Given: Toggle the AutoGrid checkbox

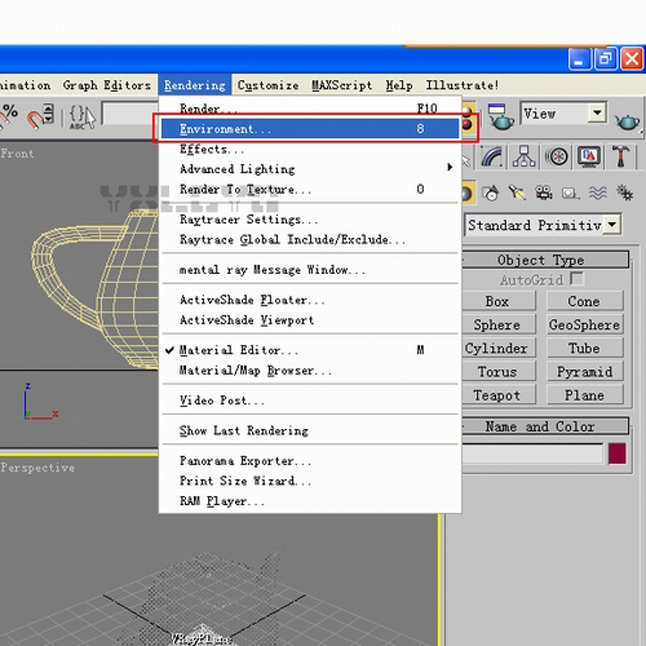Looking at the screenshot, I should pos(577,279).
